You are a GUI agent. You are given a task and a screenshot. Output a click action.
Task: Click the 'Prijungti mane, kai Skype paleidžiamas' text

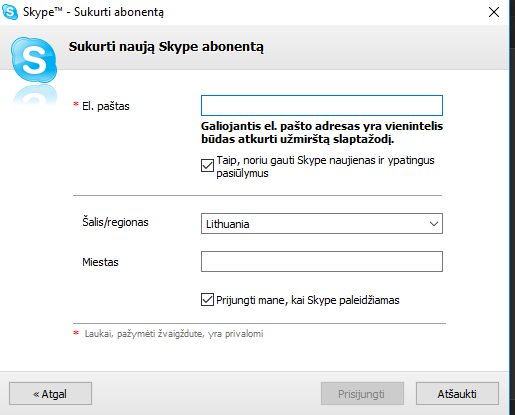pos(308,300)
